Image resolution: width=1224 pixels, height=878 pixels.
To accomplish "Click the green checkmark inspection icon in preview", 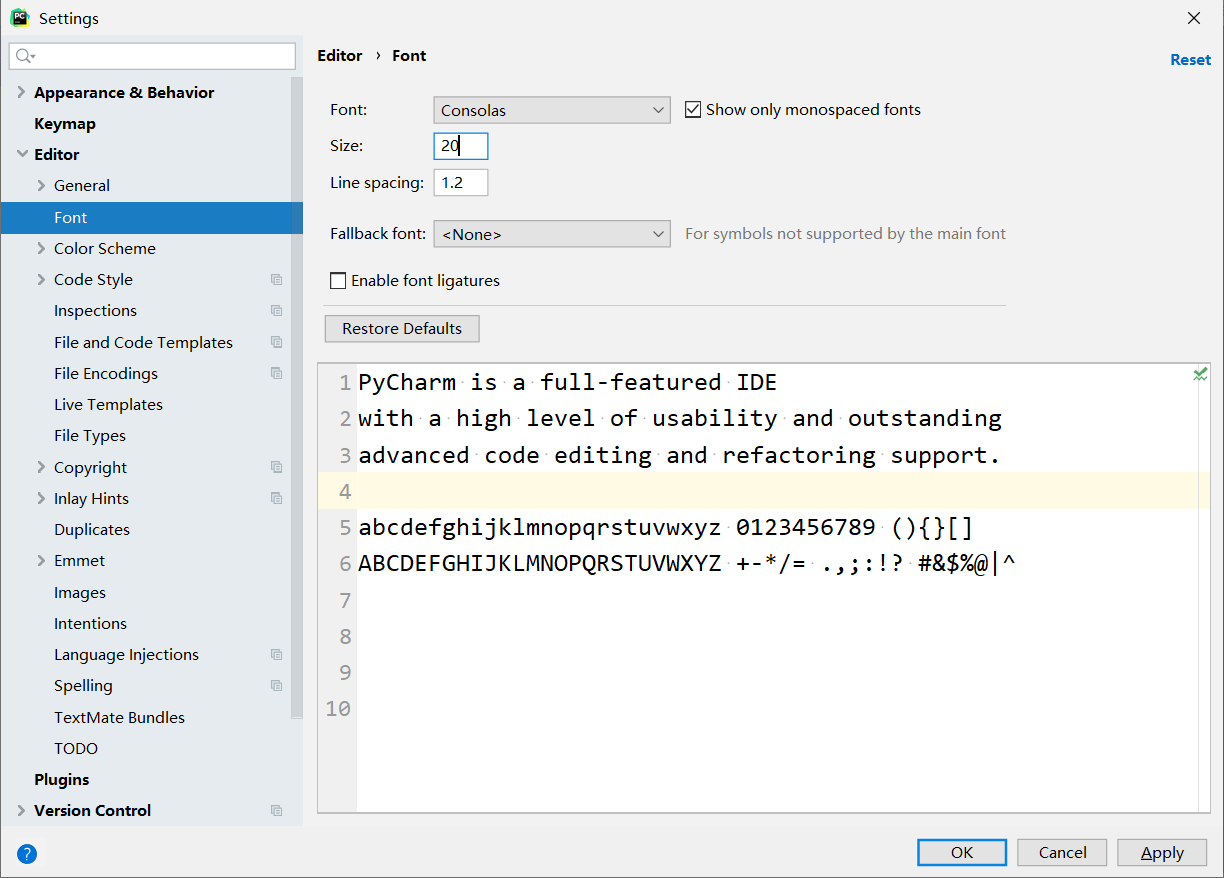I will (x=1200, y=374).
